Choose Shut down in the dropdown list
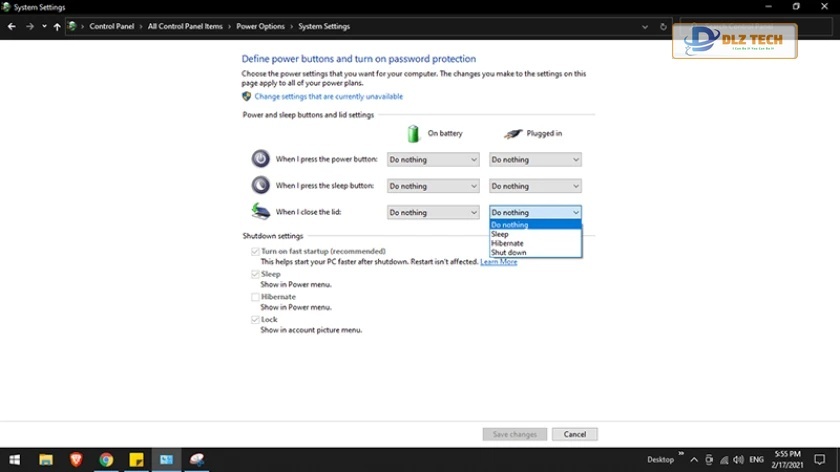 click(508, 253)
